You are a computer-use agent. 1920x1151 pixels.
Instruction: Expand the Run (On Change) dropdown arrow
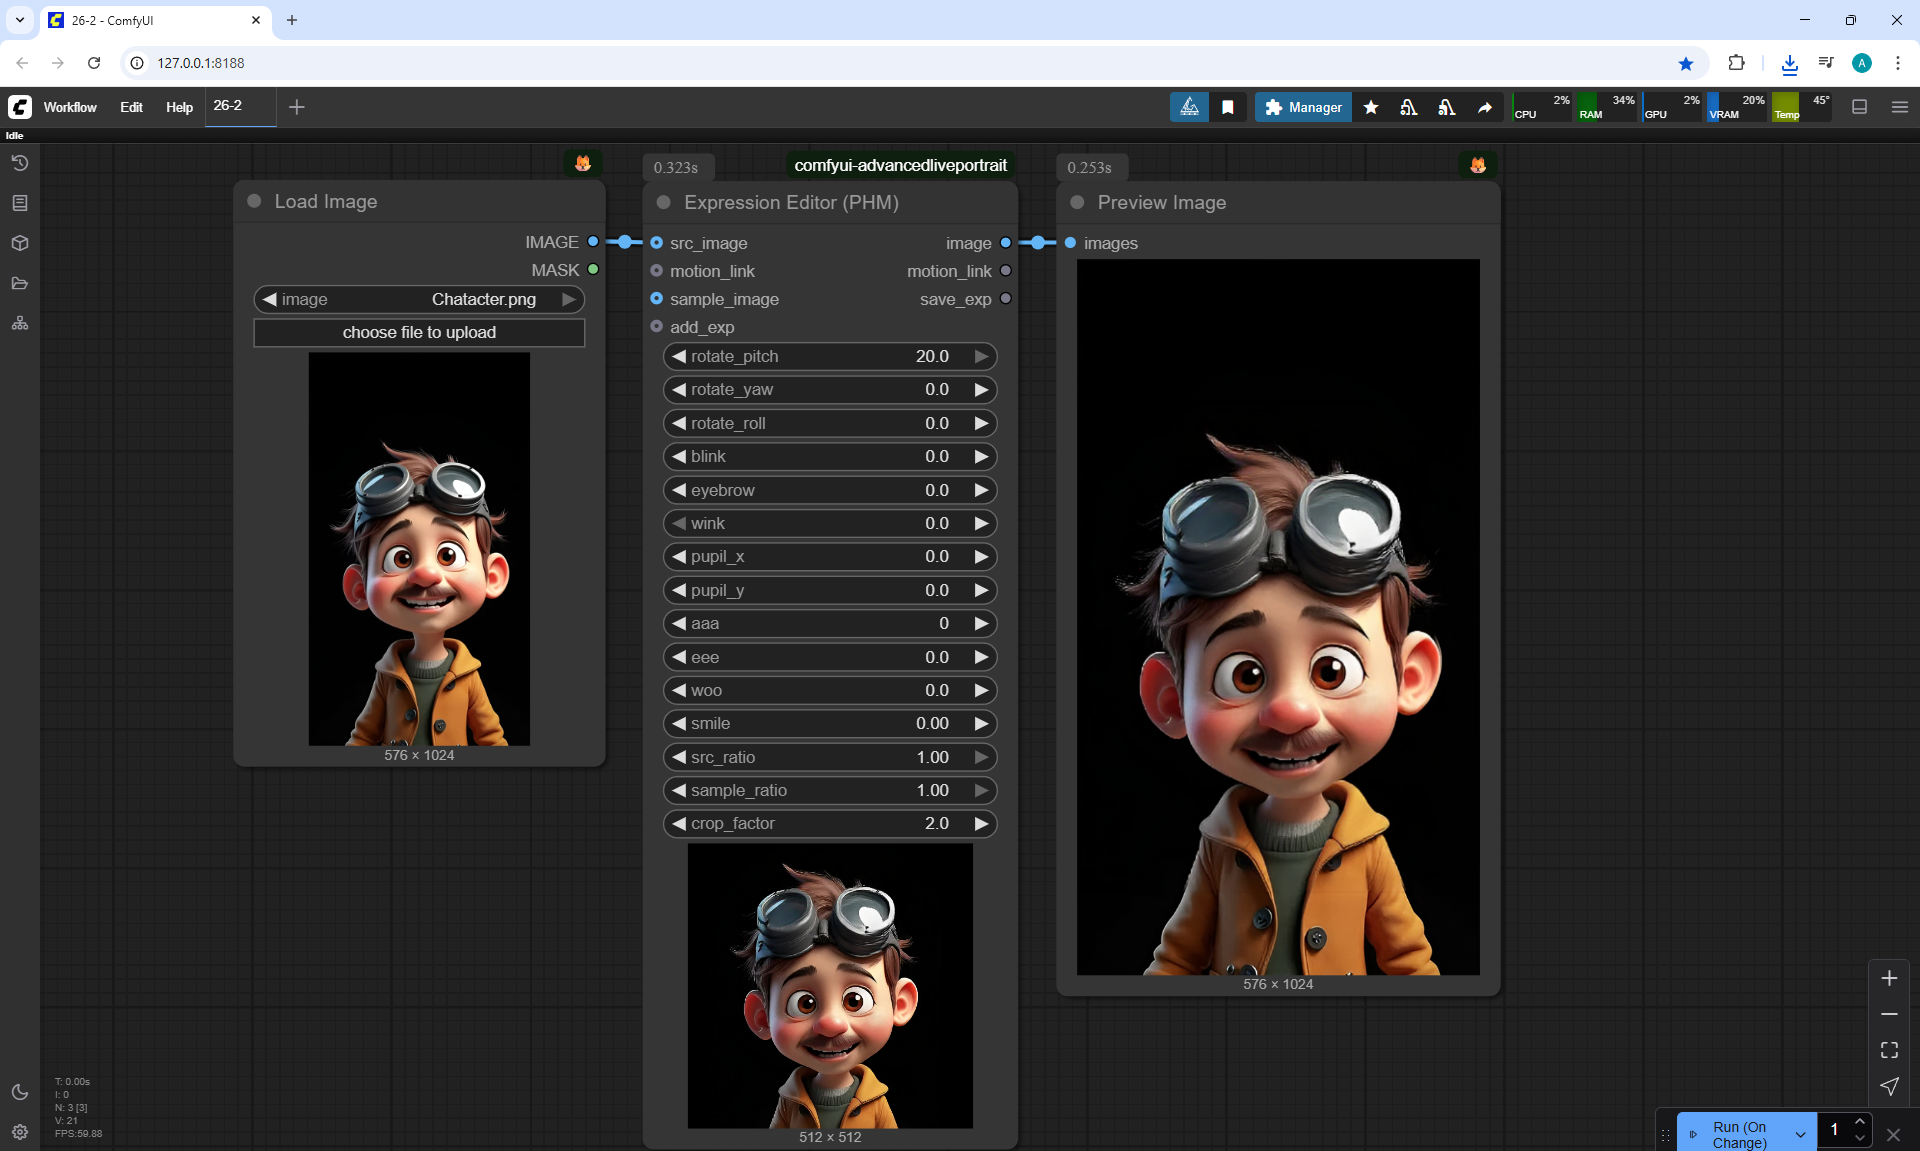click(x=1800, y=1134)
